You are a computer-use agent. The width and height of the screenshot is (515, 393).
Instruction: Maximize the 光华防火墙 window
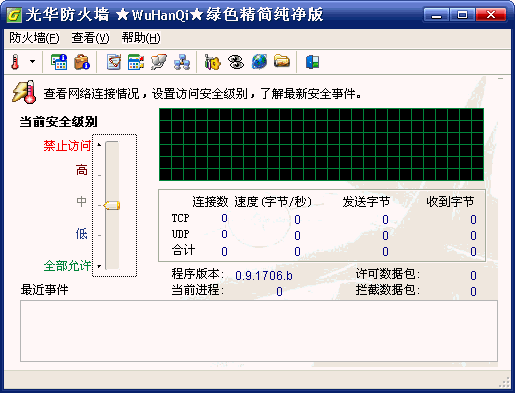coord(462,15)
